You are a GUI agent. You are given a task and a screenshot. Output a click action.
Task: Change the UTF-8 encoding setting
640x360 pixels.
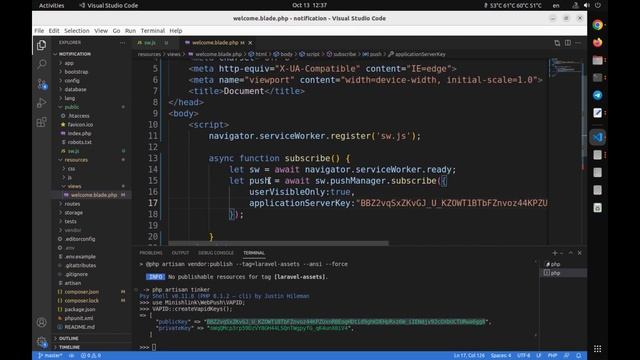[x=523, y=356]
